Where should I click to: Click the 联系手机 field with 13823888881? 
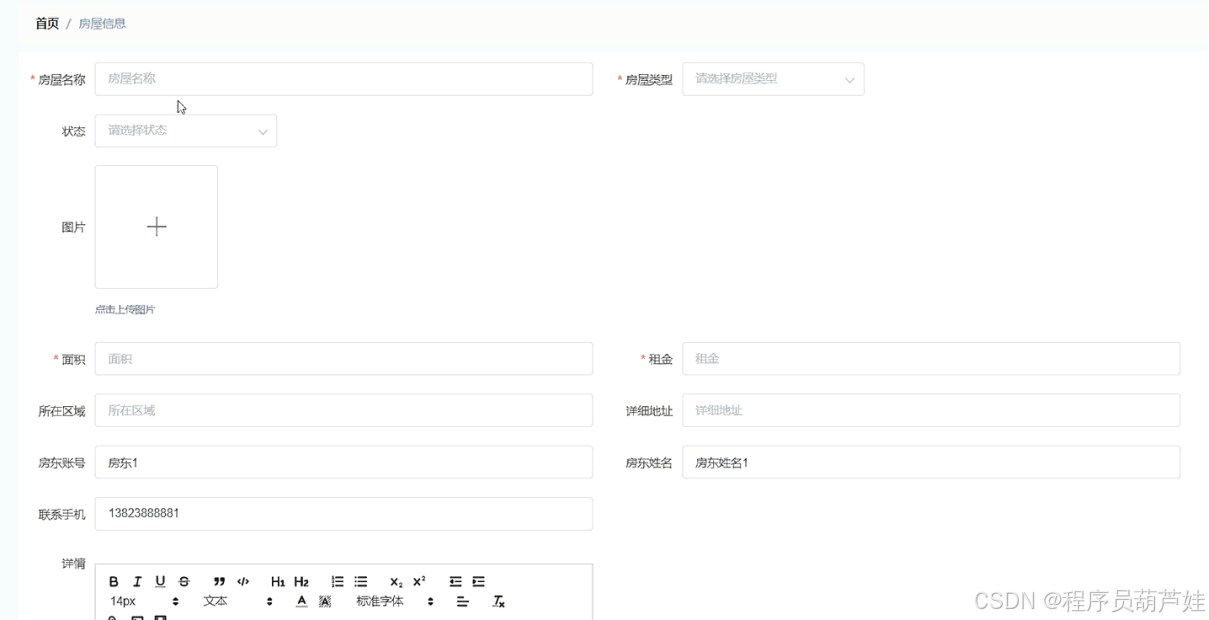click(344, 514)
